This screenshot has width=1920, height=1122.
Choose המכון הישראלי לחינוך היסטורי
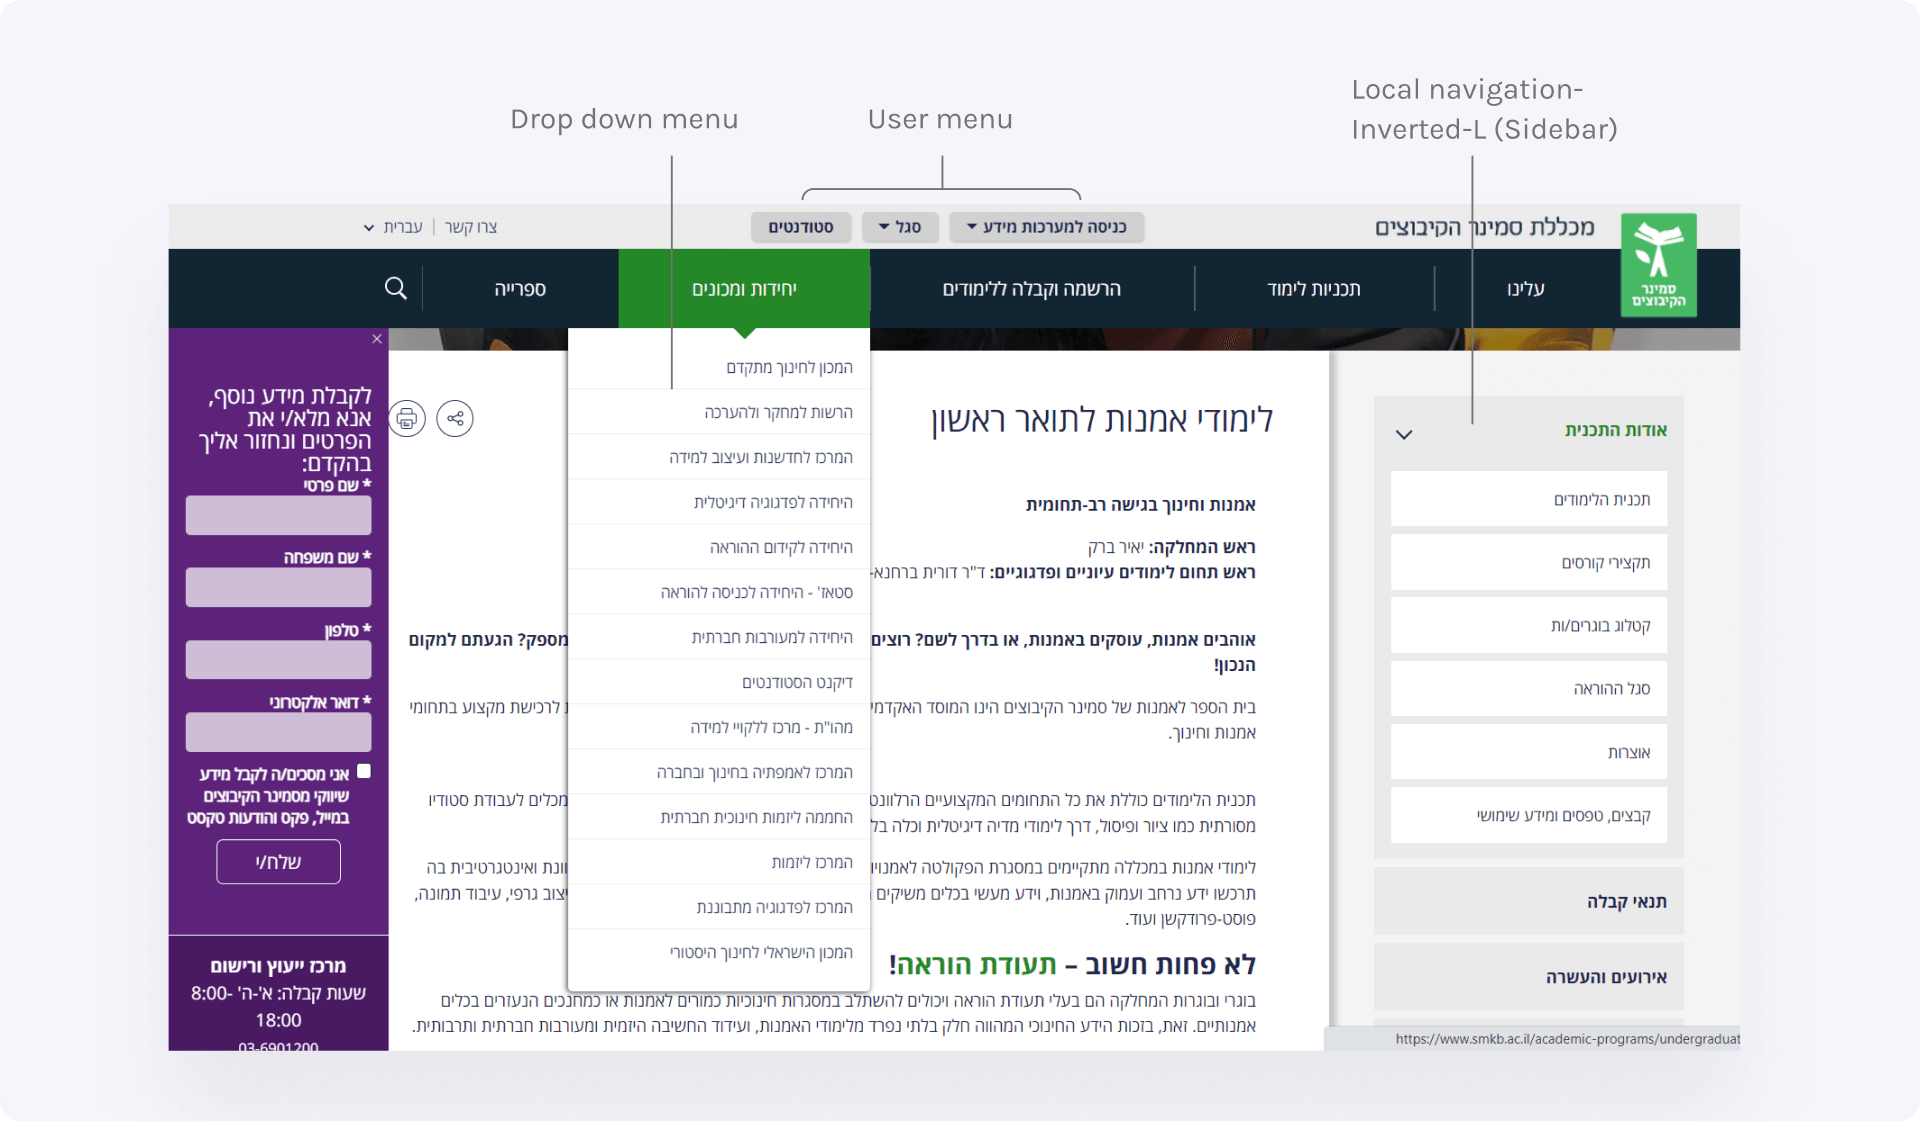coord(719,952)
